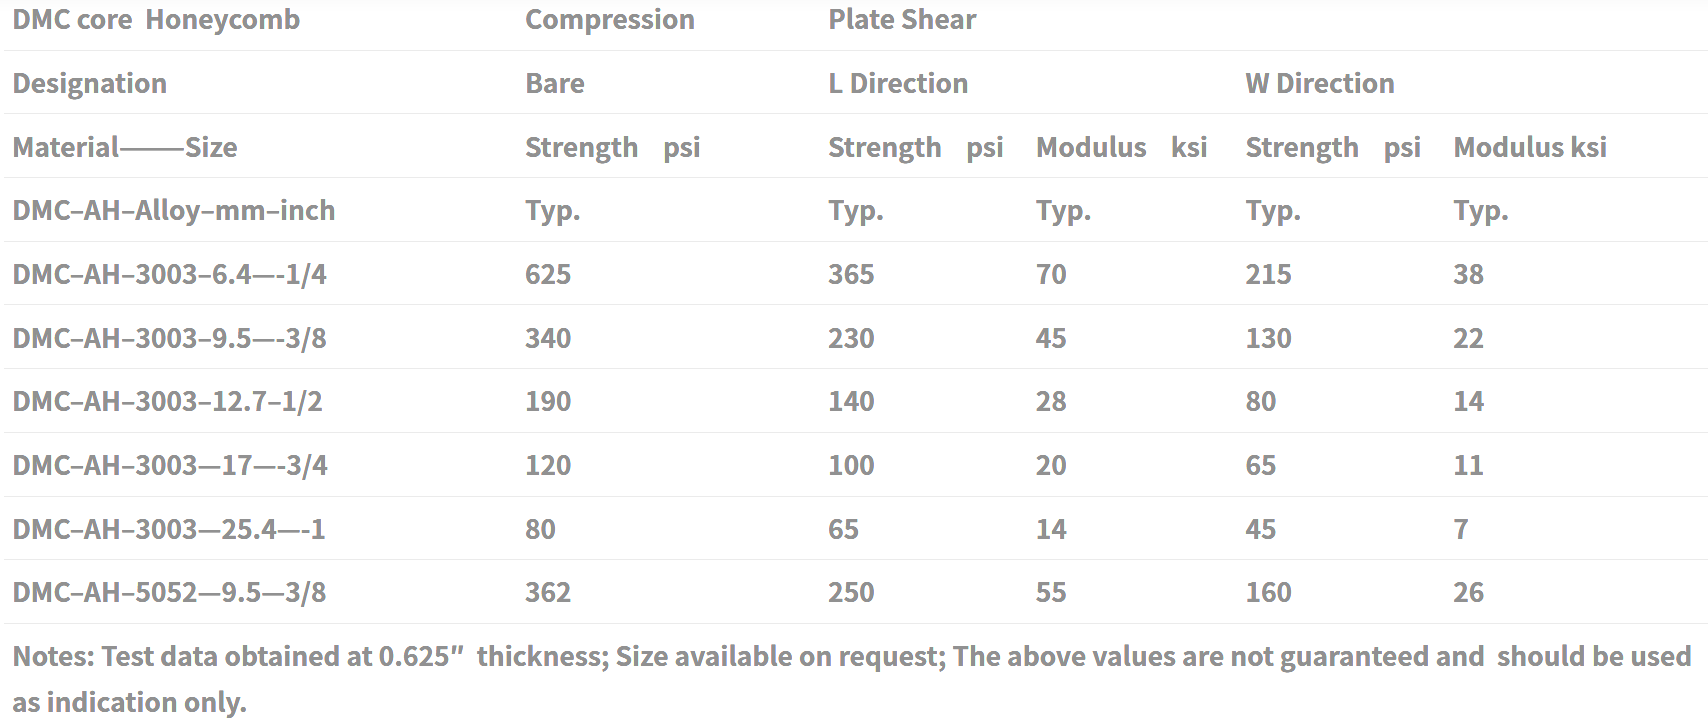
Task: Click the W Direction subheader
Action: coord(1320,83)
